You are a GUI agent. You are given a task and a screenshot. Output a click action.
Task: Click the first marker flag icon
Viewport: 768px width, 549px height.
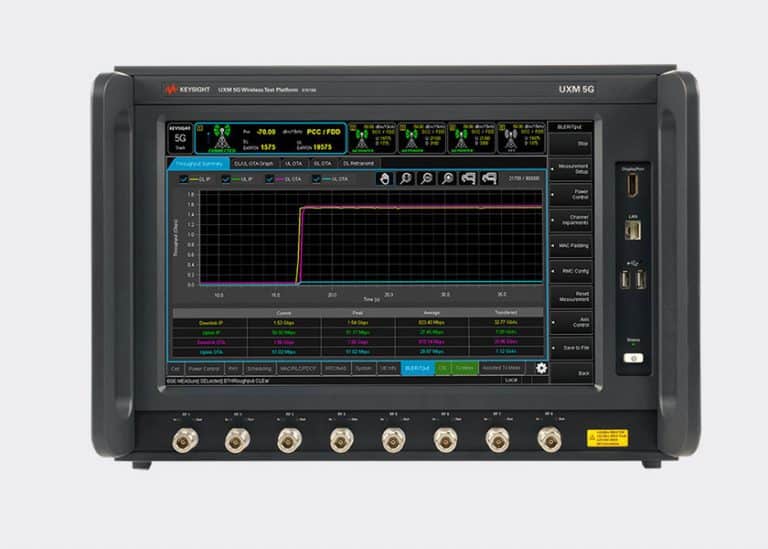coord(468,179)
